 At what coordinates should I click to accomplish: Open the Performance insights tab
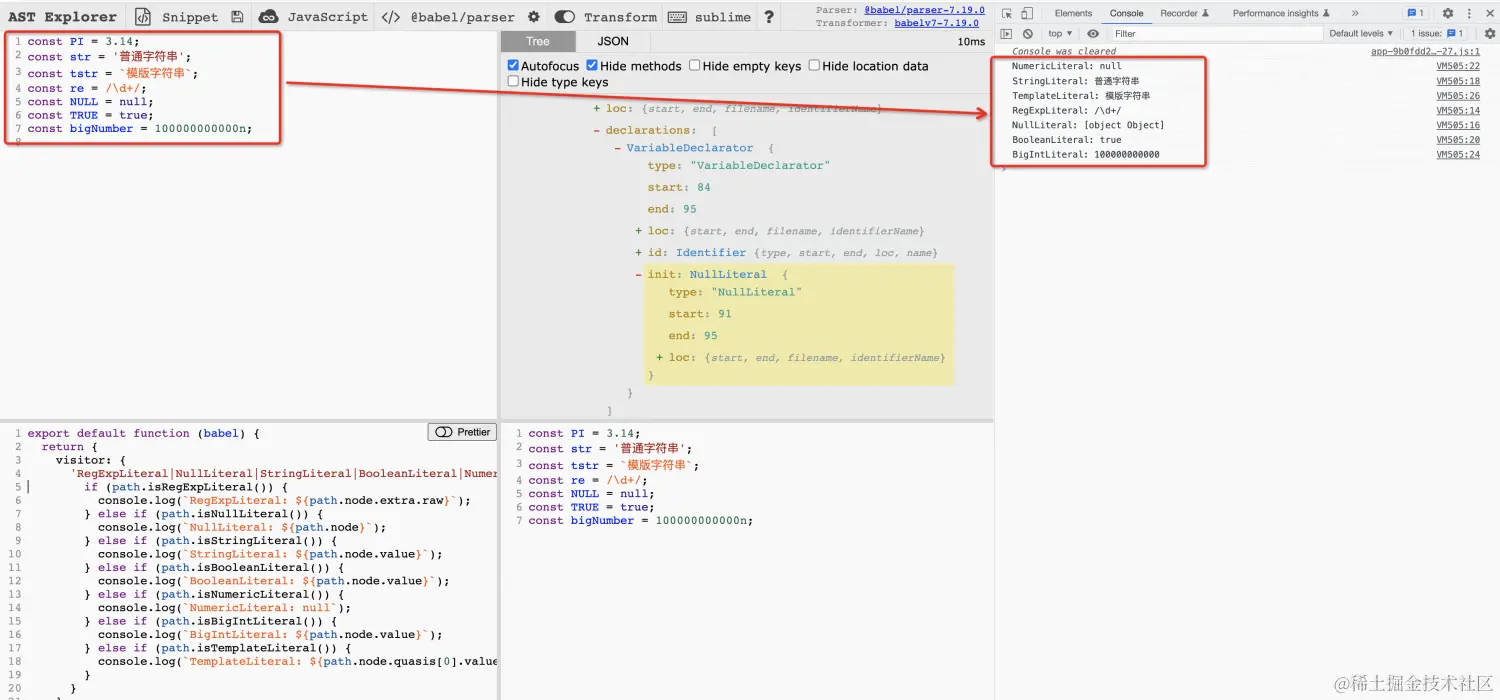point(1281,13)
